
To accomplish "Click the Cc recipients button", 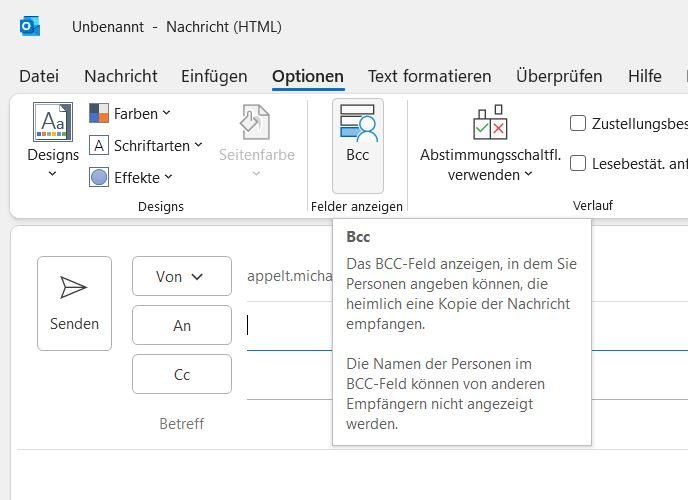I will coord(181,374).
